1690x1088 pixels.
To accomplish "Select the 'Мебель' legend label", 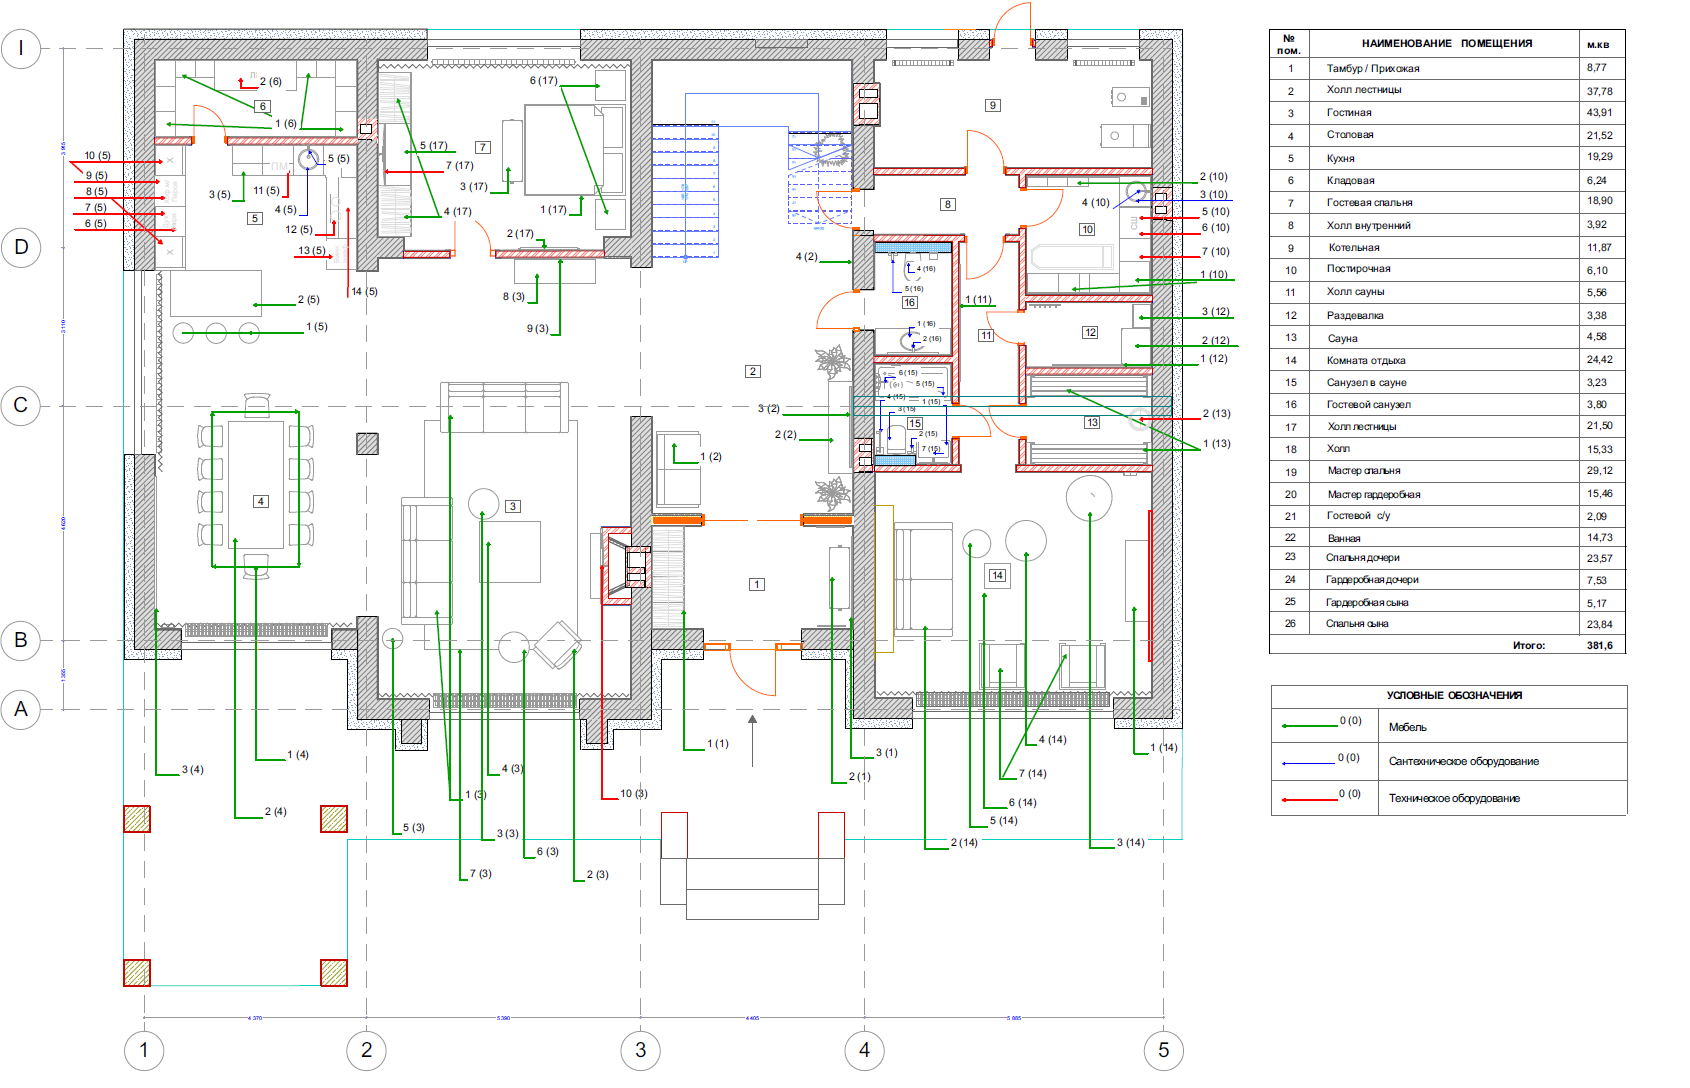I will pos(1407,728).
